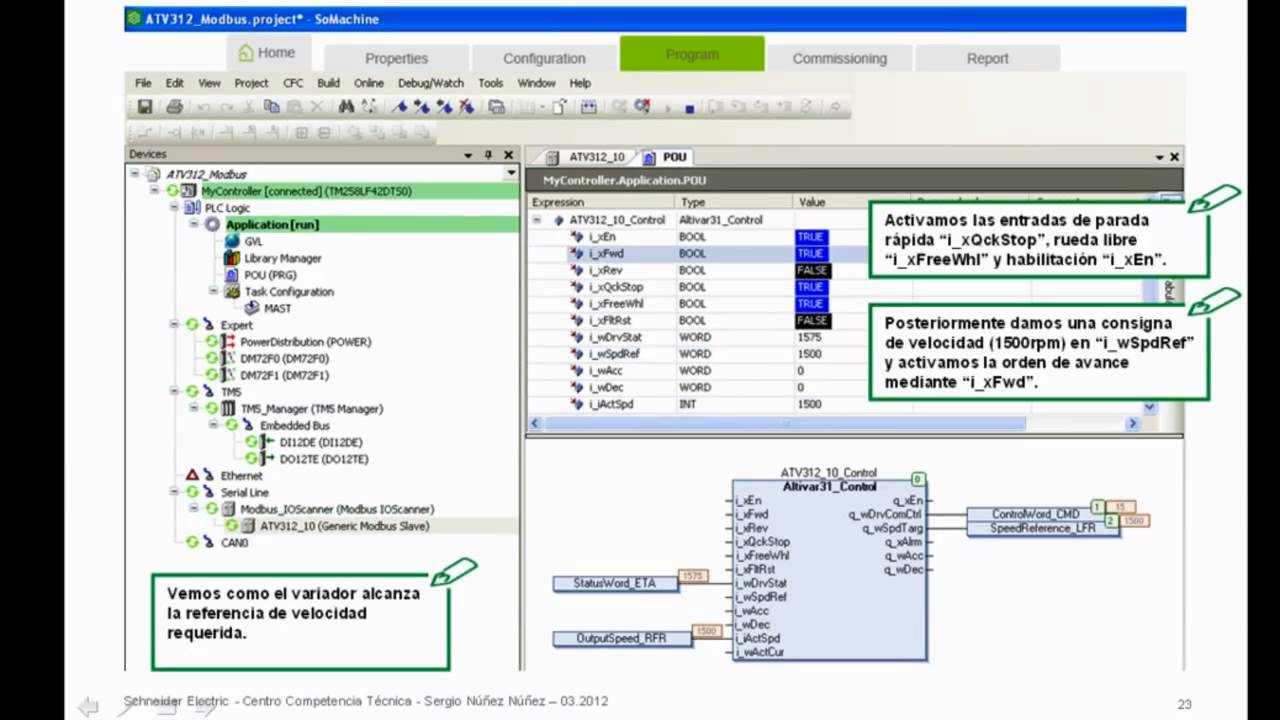Open the Report tab
Viewport: 1280px width, 720px height.
click(x=988, y=58)
